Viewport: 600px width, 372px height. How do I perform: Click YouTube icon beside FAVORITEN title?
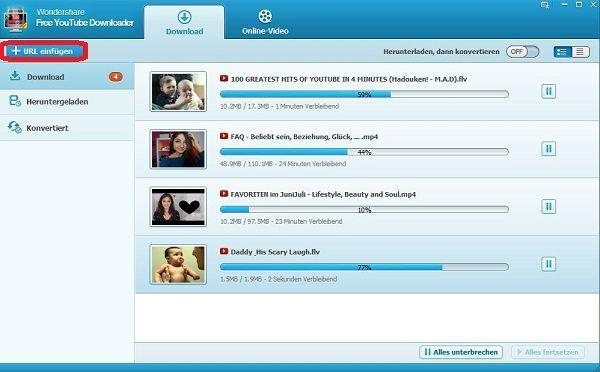point(224,194)
